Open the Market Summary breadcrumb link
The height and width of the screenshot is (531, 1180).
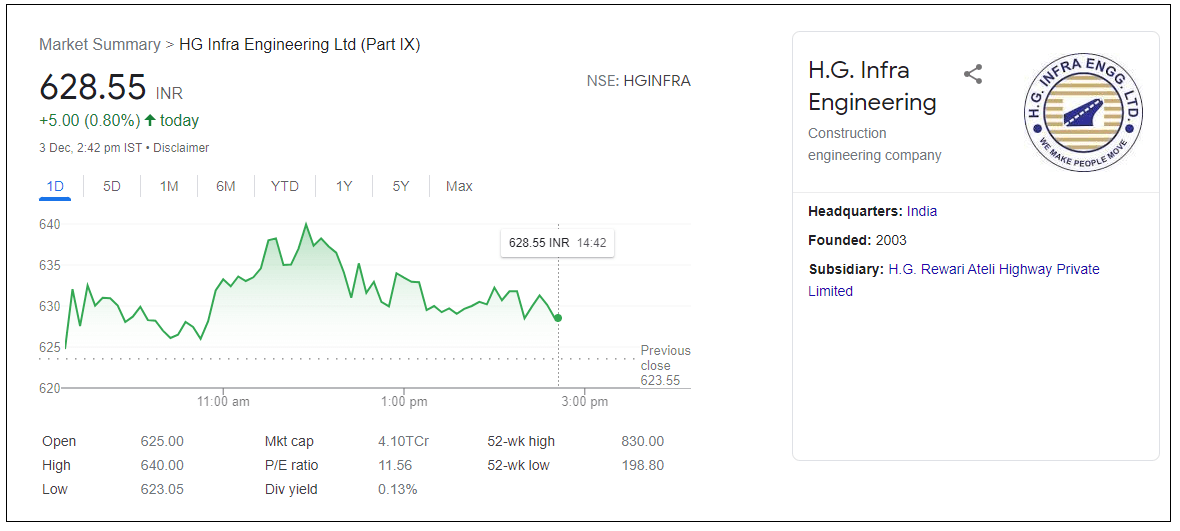[99, 45]
